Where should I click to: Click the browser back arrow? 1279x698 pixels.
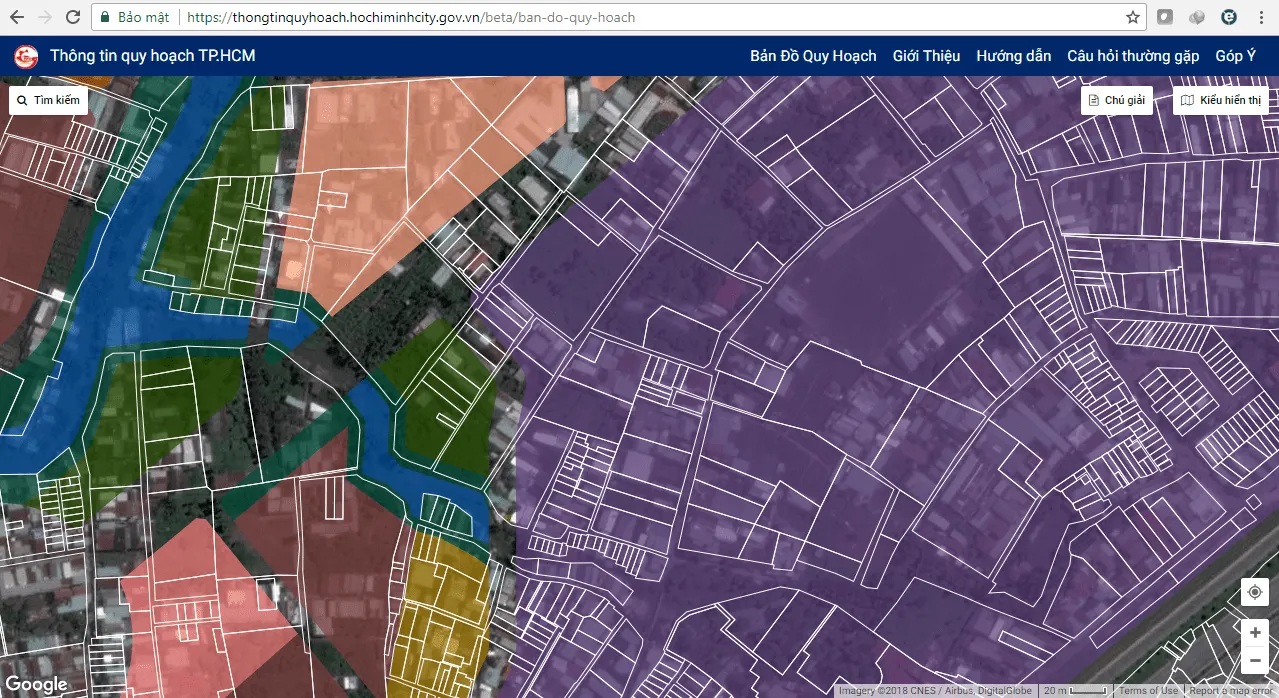(x=15, y=16)
